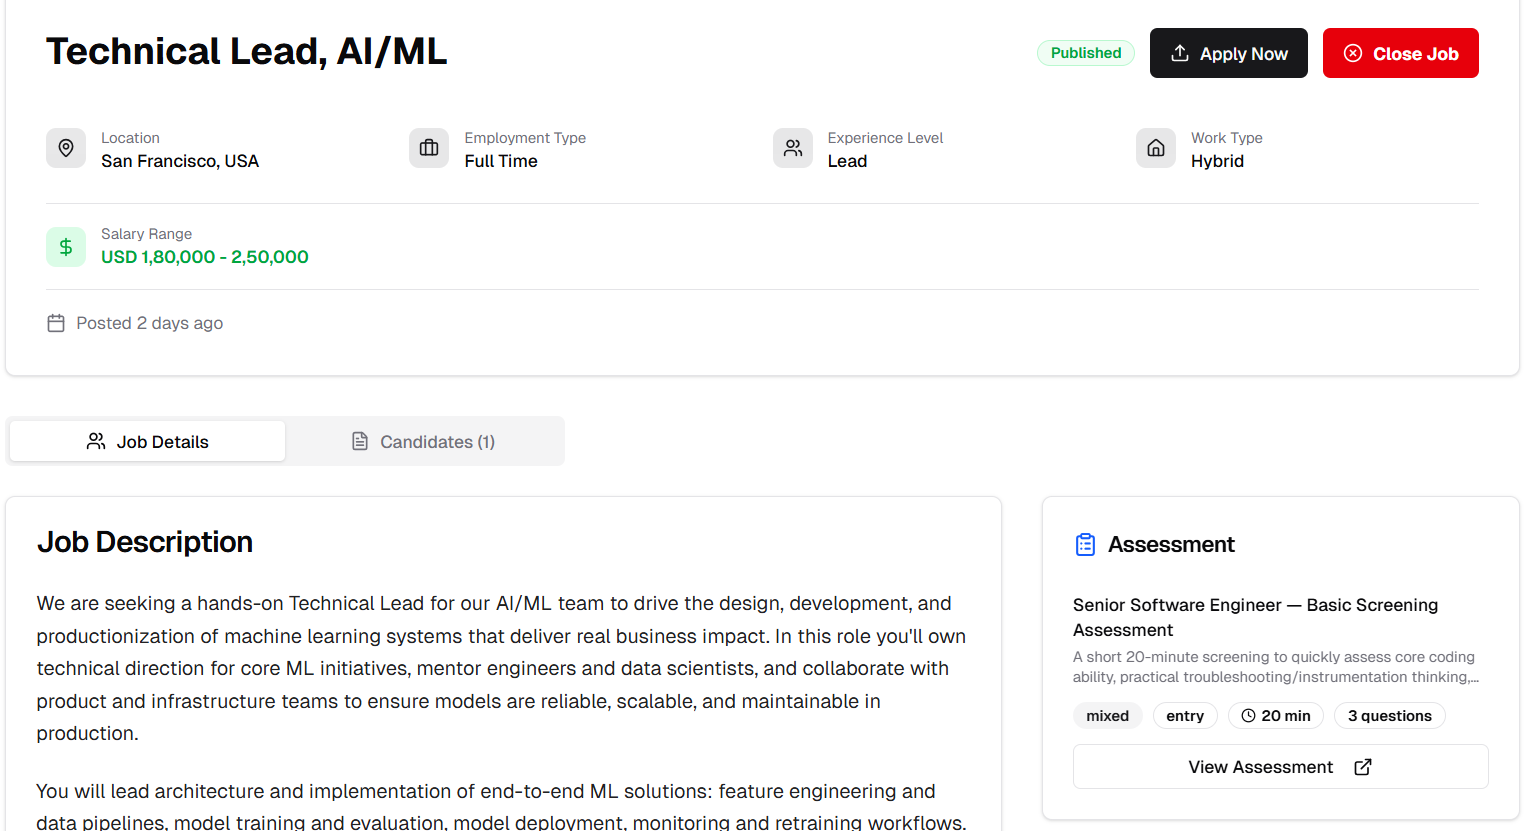Click the location pin icon
This screenshot has width=1539, height=831.
pos(65,148)
